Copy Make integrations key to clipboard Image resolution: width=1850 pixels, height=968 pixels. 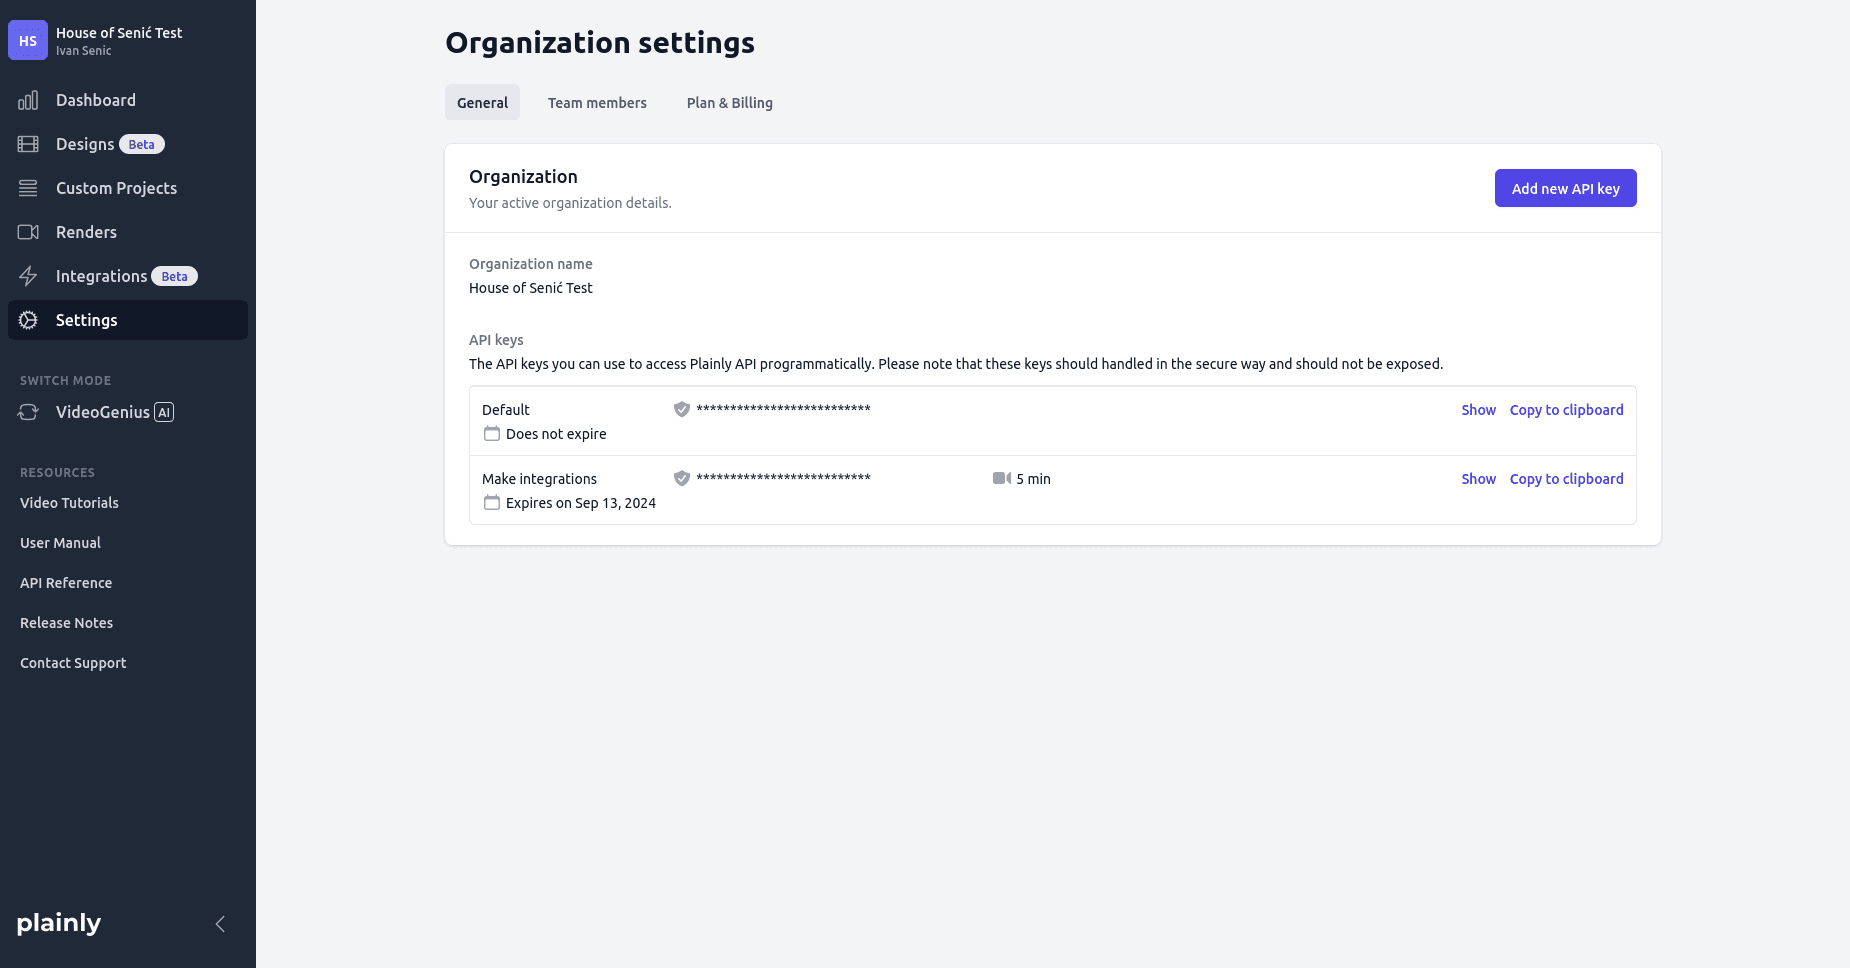pos(1566,479)
